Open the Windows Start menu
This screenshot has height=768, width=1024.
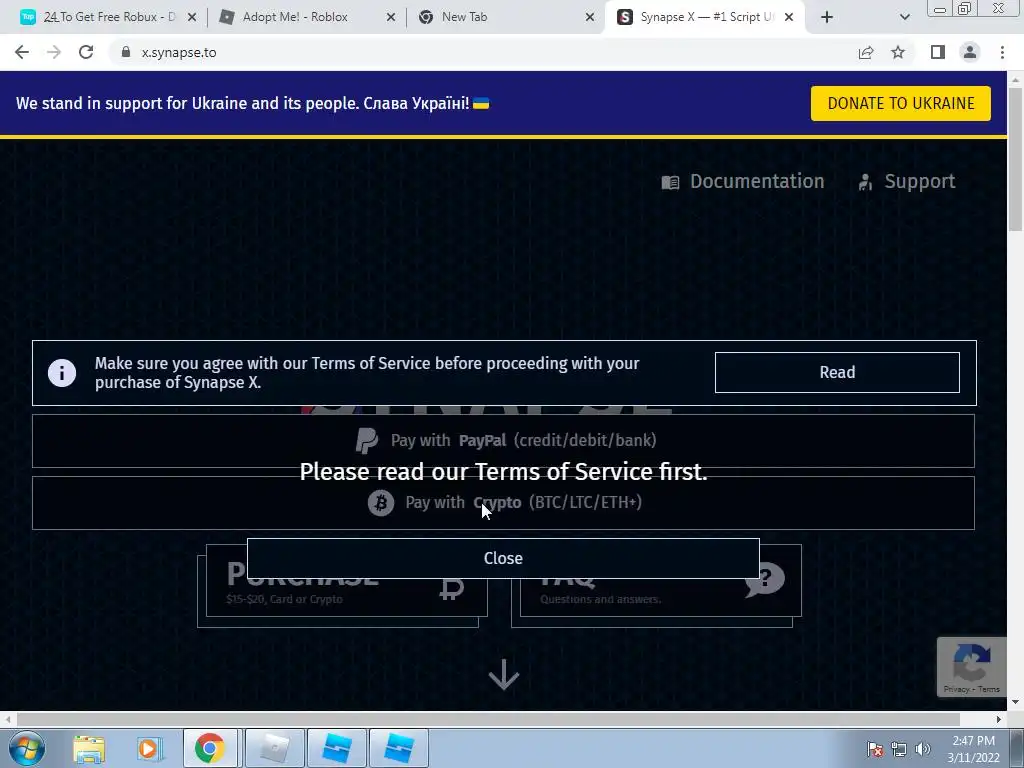26,748
